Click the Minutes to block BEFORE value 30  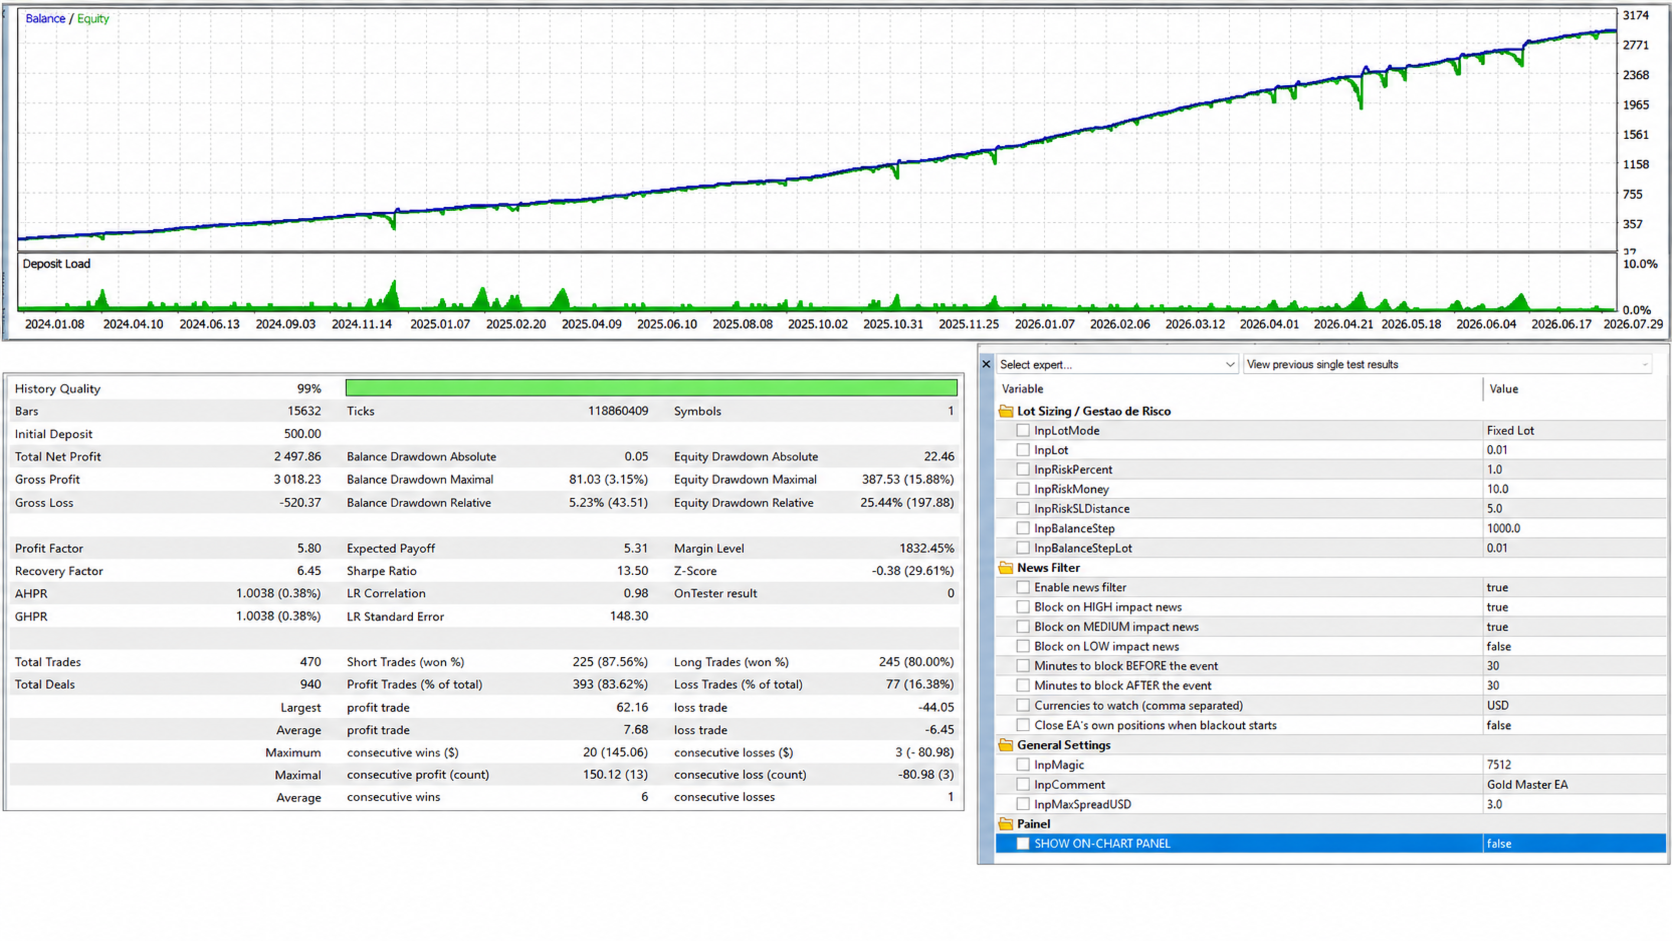pos(1492,666)
